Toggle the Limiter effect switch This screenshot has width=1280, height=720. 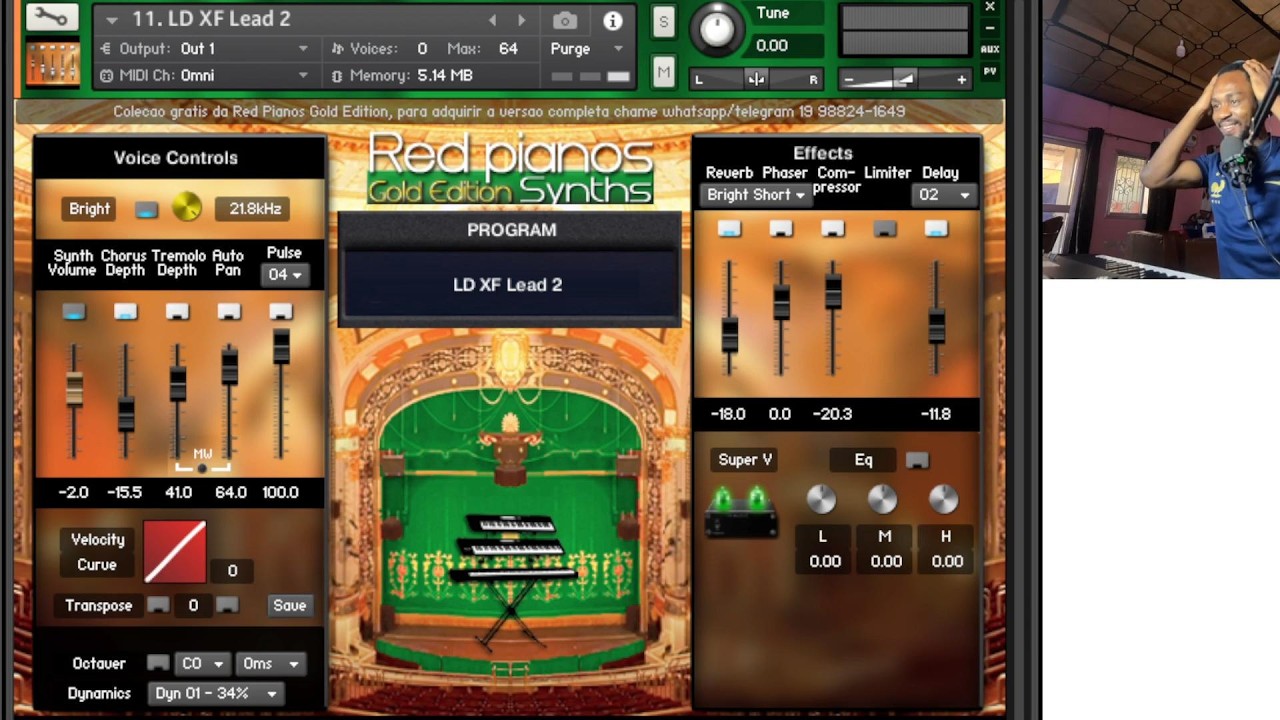pyautogui.click(x=885, y=230)
